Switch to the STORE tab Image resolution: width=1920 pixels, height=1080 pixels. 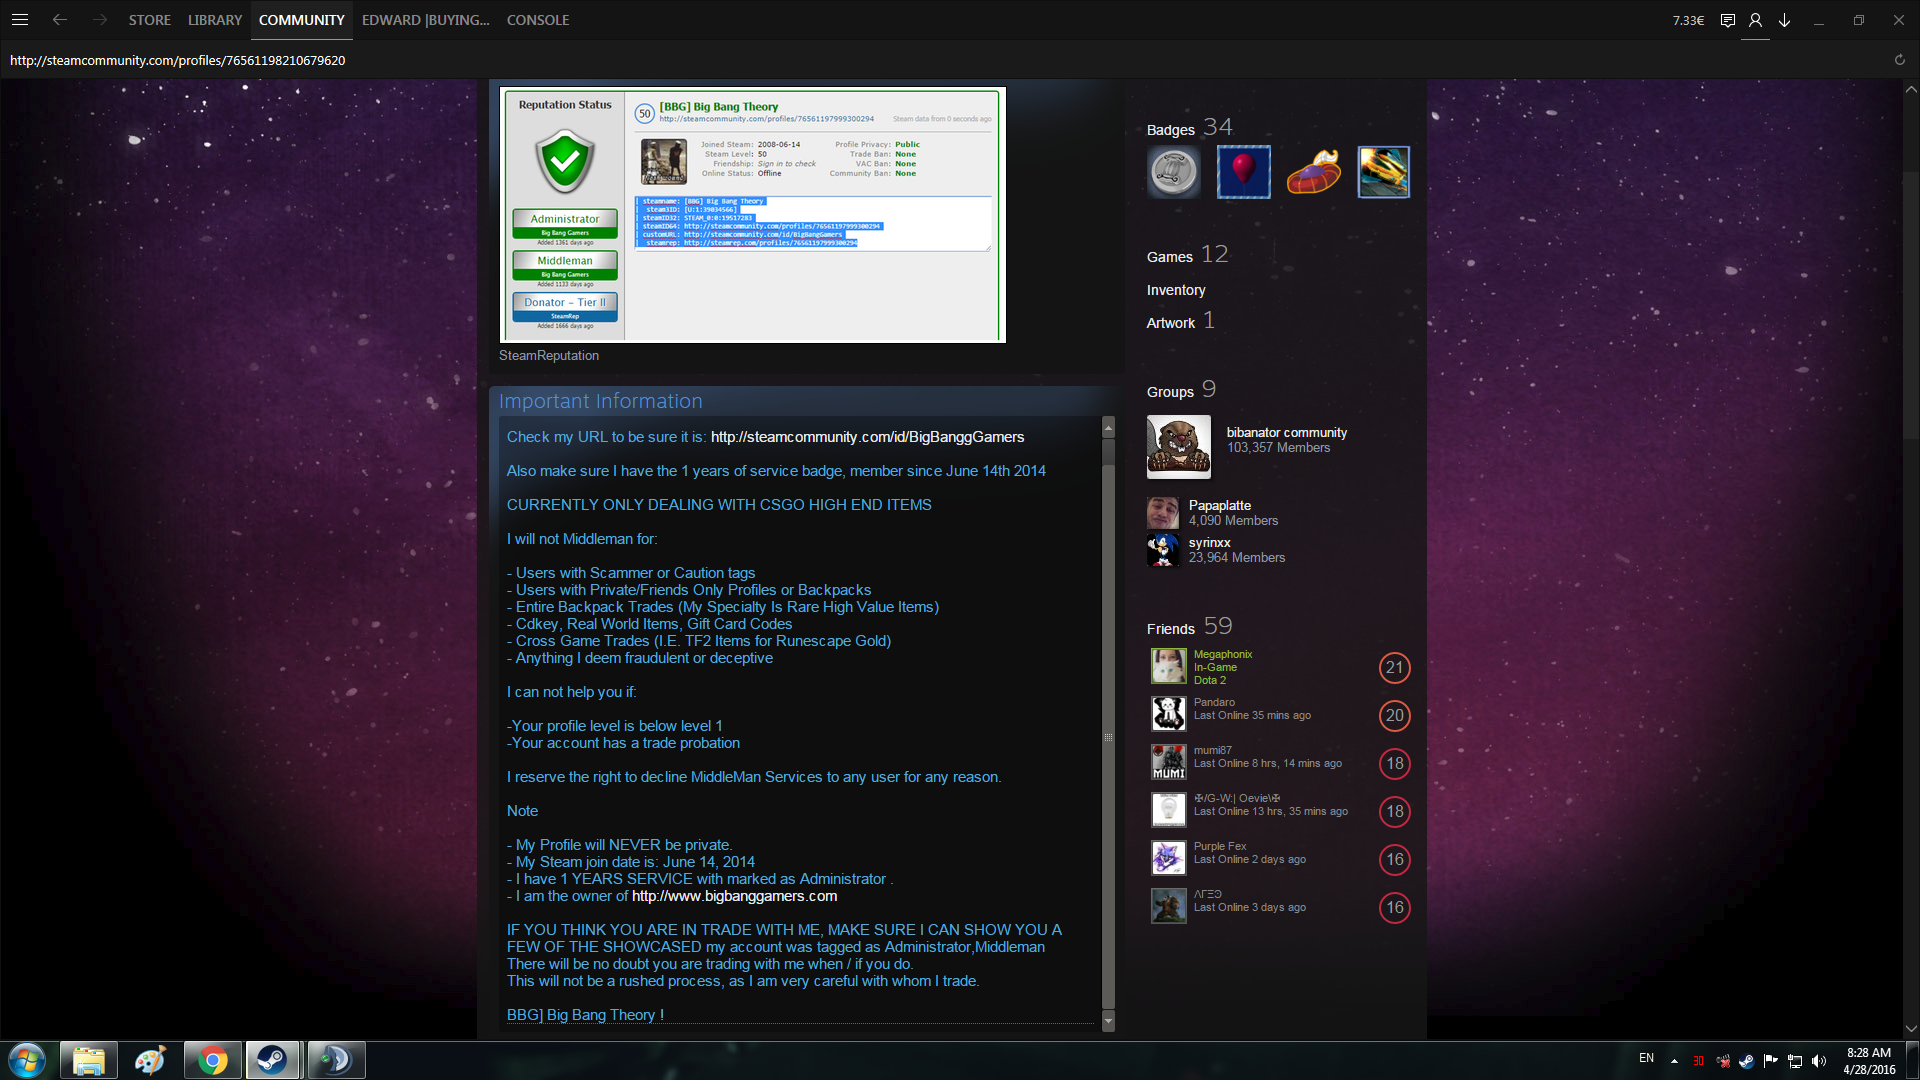[x=149, y=20]
